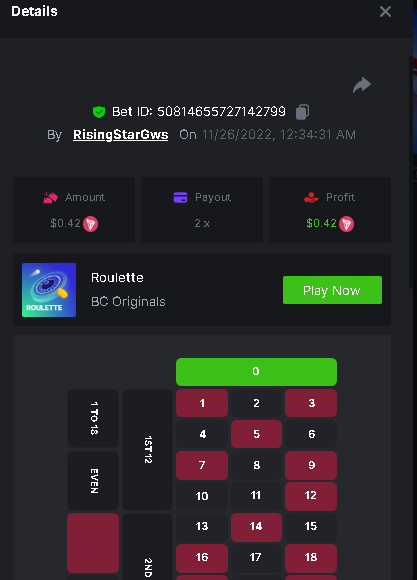
Task: Select the solid red color bet cell
Action: click(93, 543)
